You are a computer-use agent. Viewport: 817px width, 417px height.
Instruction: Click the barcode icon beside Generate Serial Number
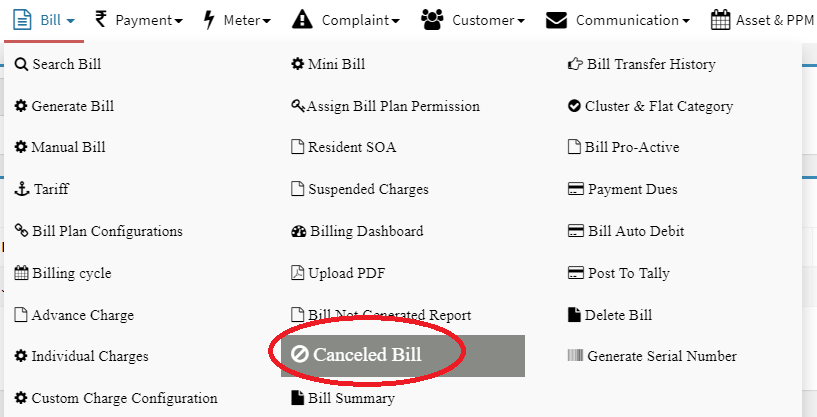575,356
